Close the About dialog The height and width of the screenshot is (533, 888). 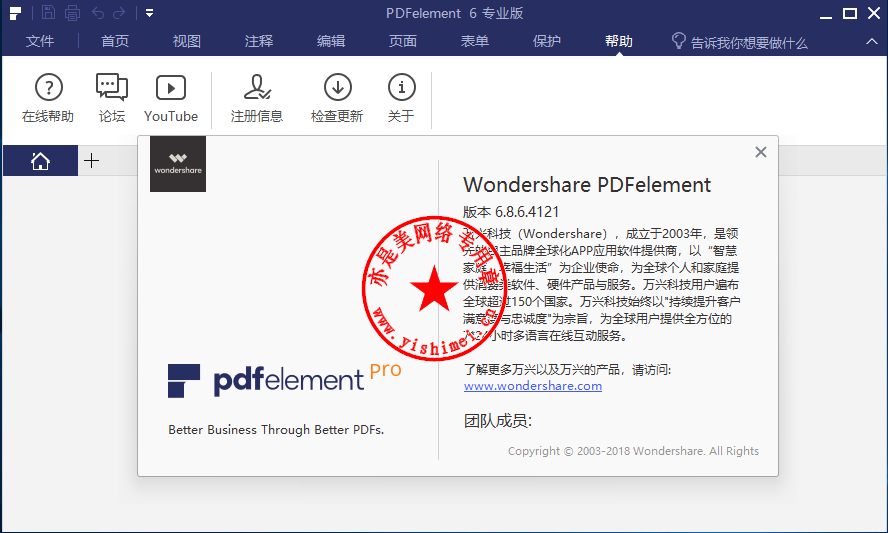[x=761, y=152]
